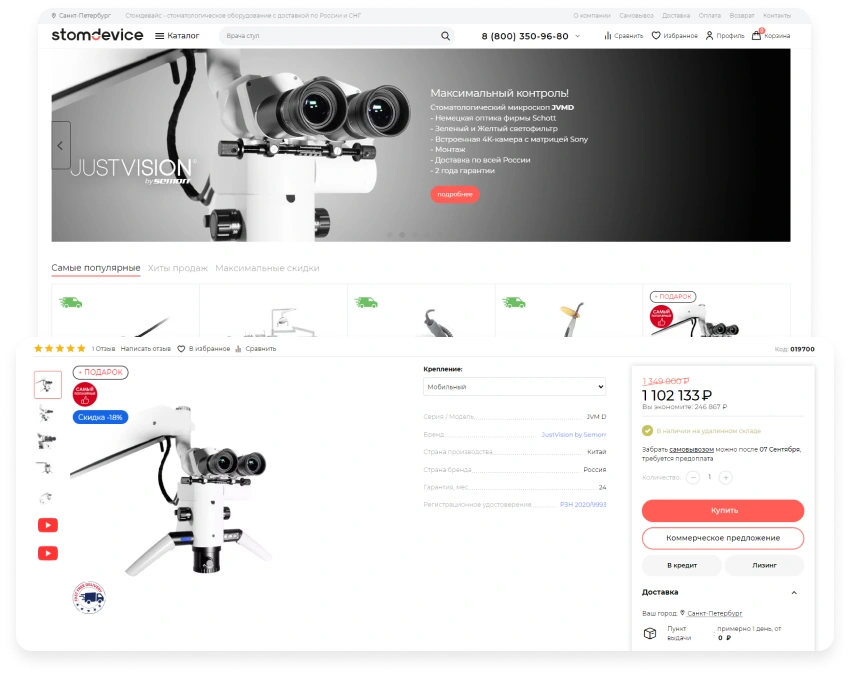850x675 pixels.
Task: Click the Скидка -18% badge
Action: tap(100, 417)
